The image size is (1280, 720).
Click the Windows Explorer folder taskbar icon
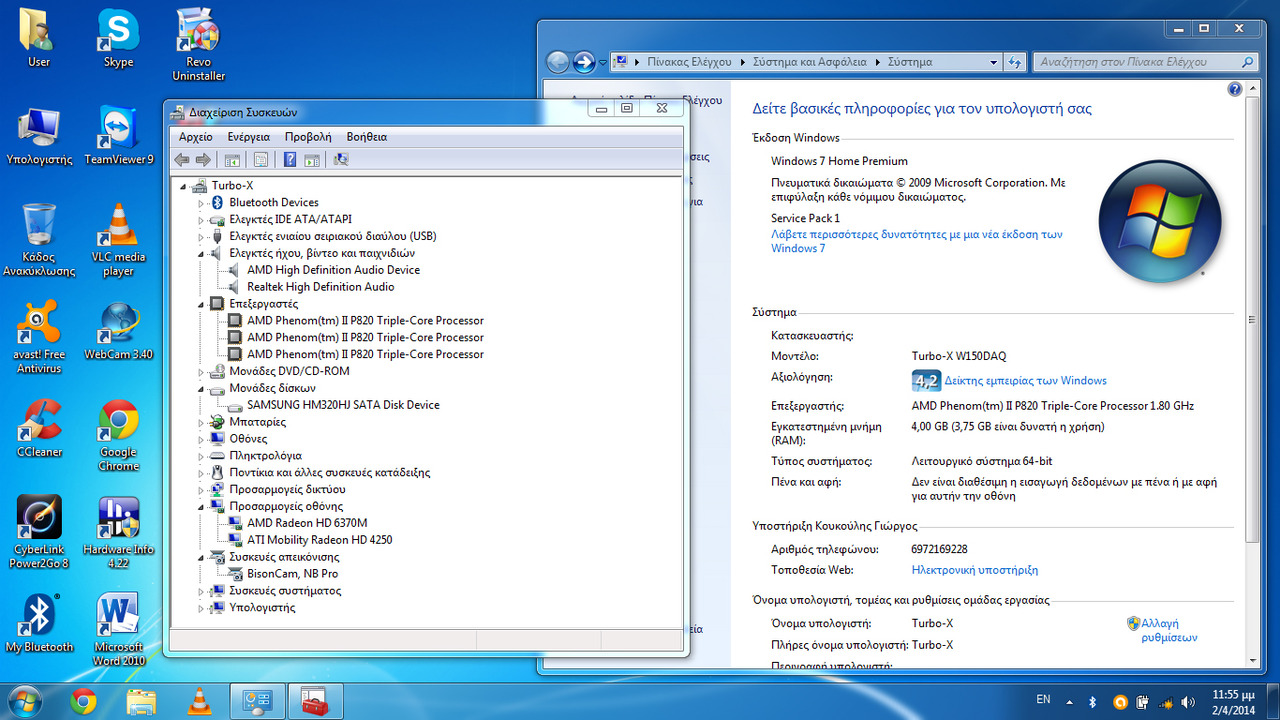[x=142, y=701]
